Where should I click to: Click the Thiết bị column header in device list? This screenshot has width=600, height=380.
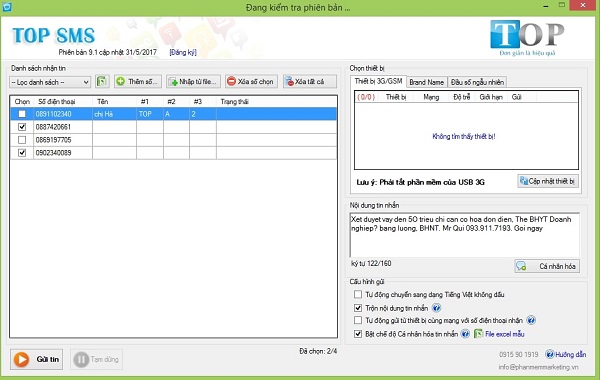(x=396, y=97)
